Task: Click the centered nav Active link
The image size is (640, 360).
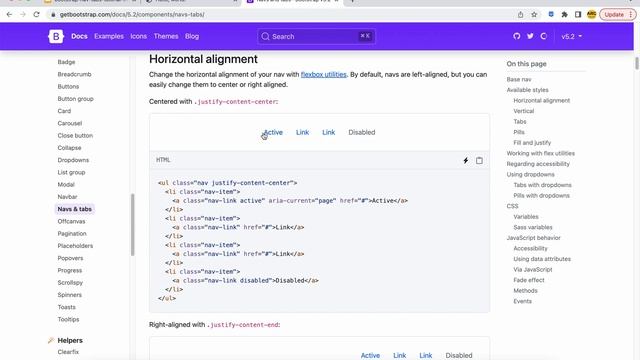Action: tap(273, 132)
